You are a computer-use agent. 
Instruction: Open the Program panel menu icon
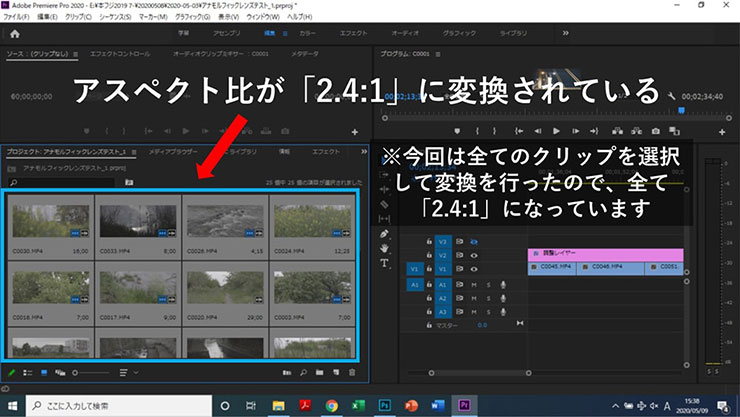click(x=438, y=54)
